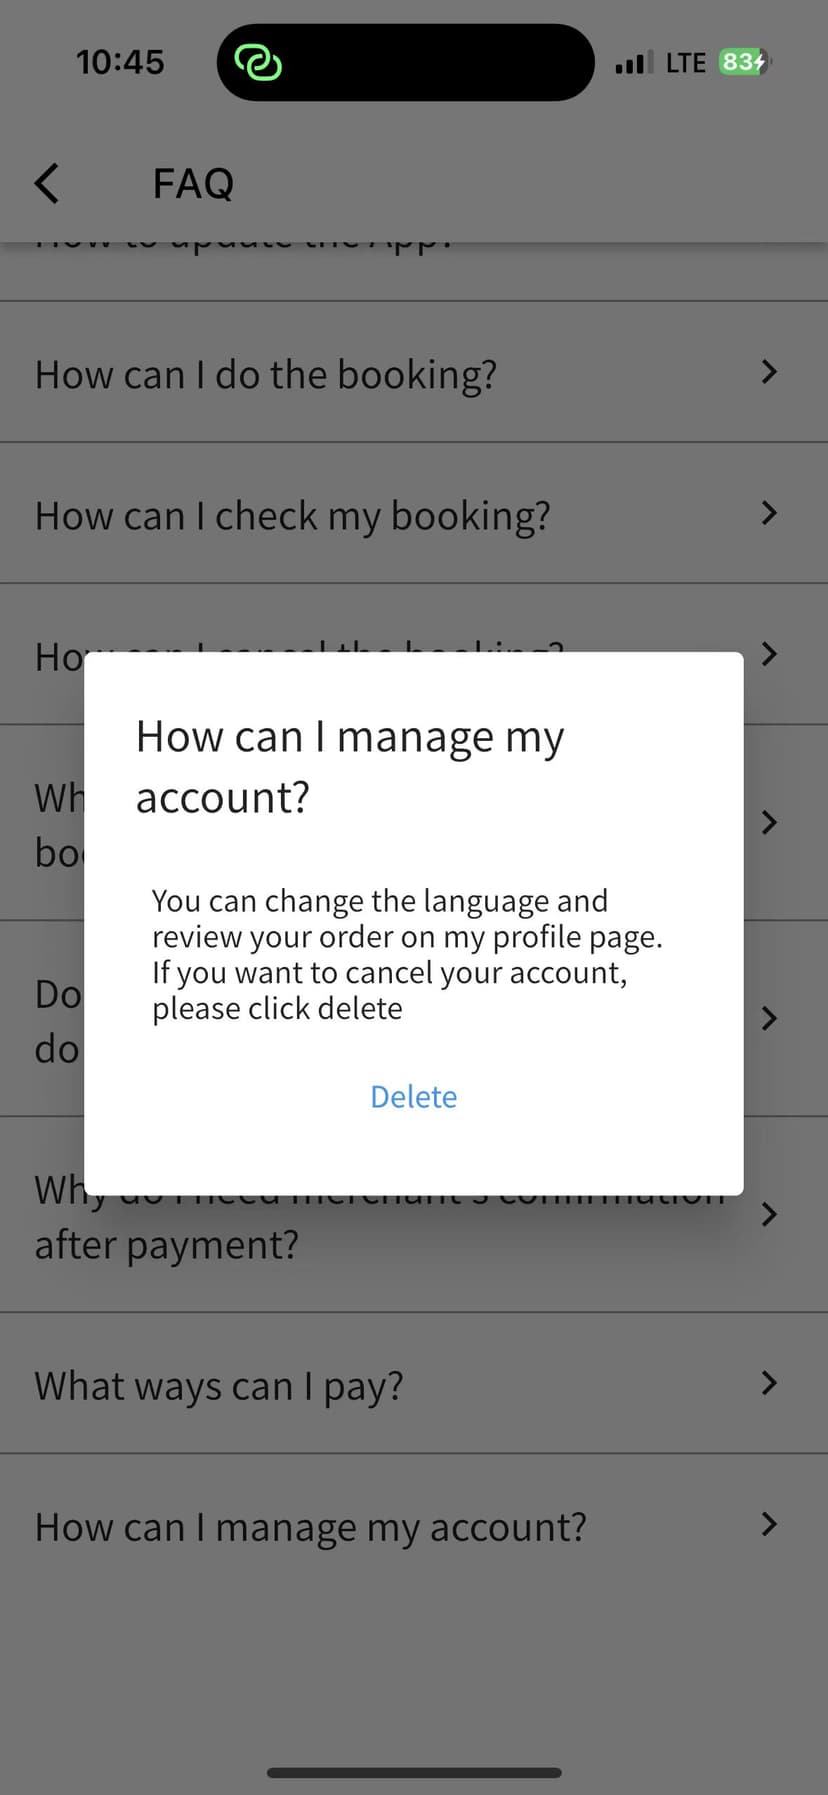
Task: Tap the cellular signal bars icon
Action: click(634, 64)
